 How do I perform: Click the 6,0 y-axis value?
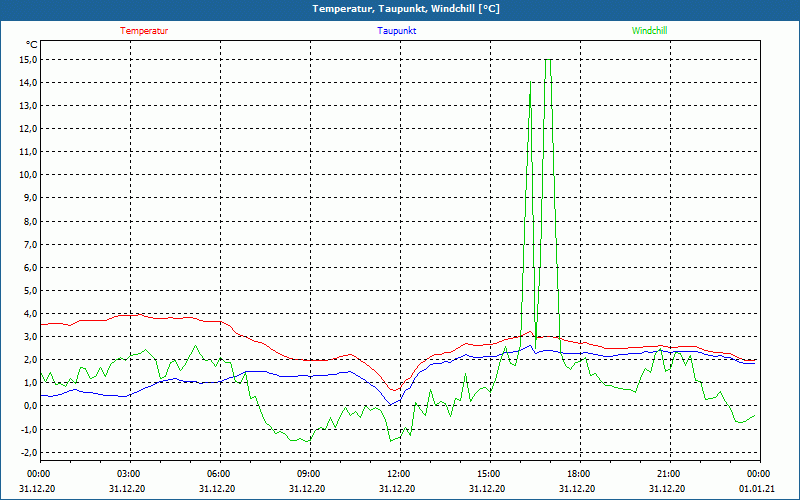[x=31, y=267]
